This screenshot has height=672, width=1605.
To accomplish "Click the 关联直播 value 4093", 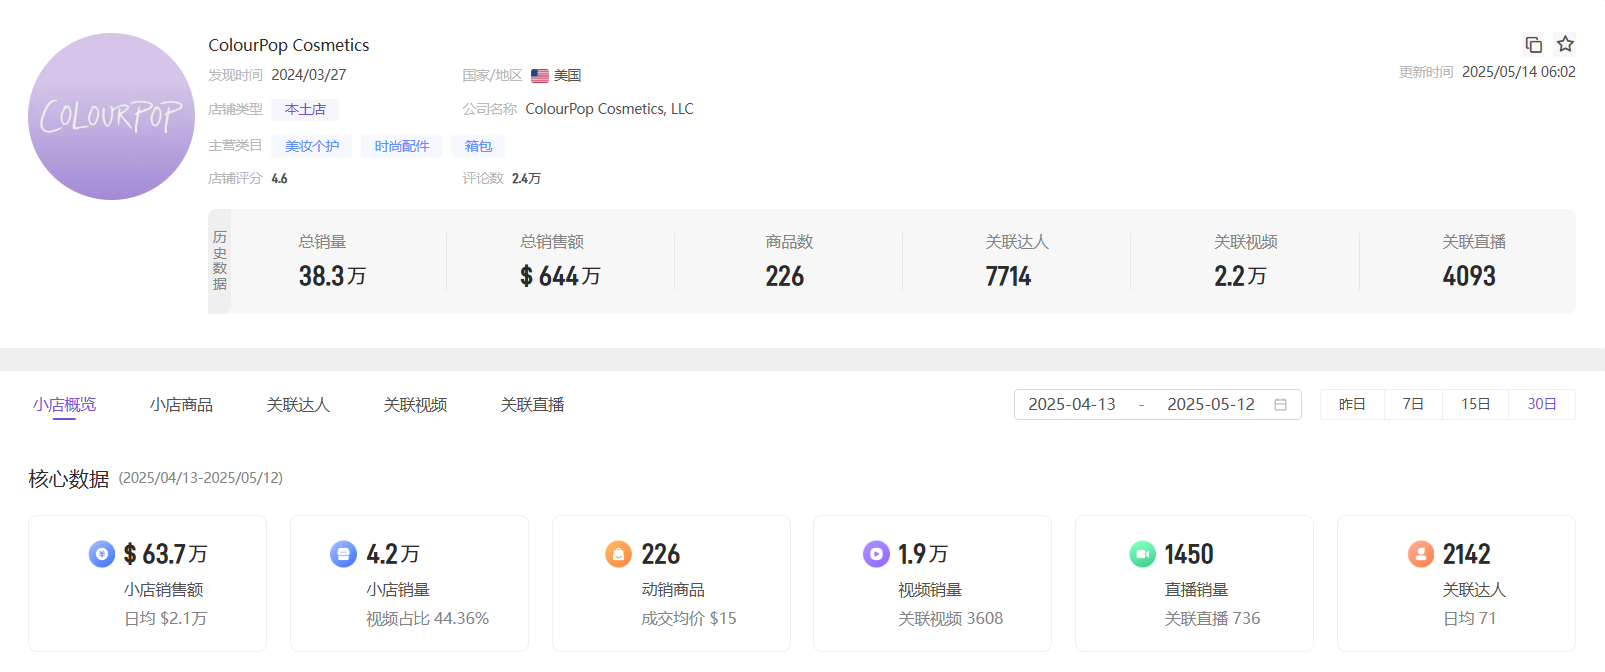I will point(1469,276).
